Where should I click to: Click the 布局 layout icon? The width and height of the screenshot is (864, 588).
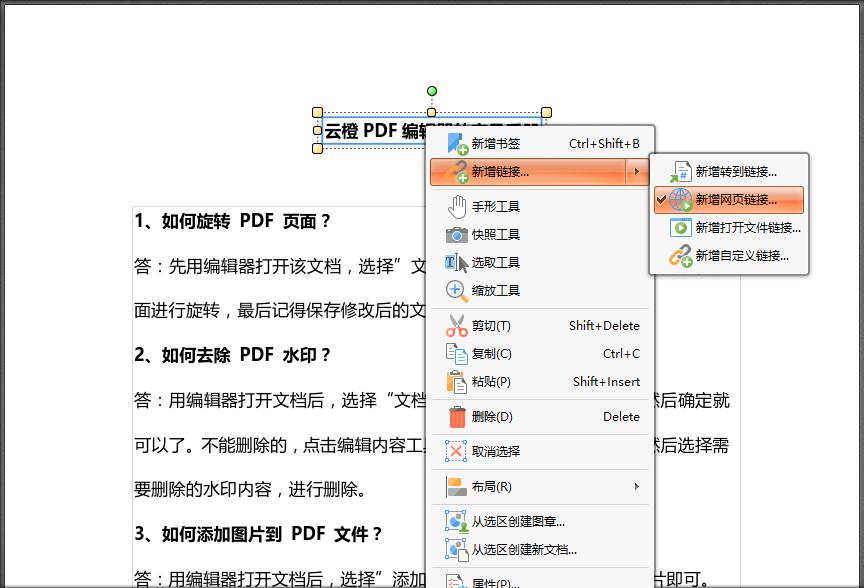[457, 487]
